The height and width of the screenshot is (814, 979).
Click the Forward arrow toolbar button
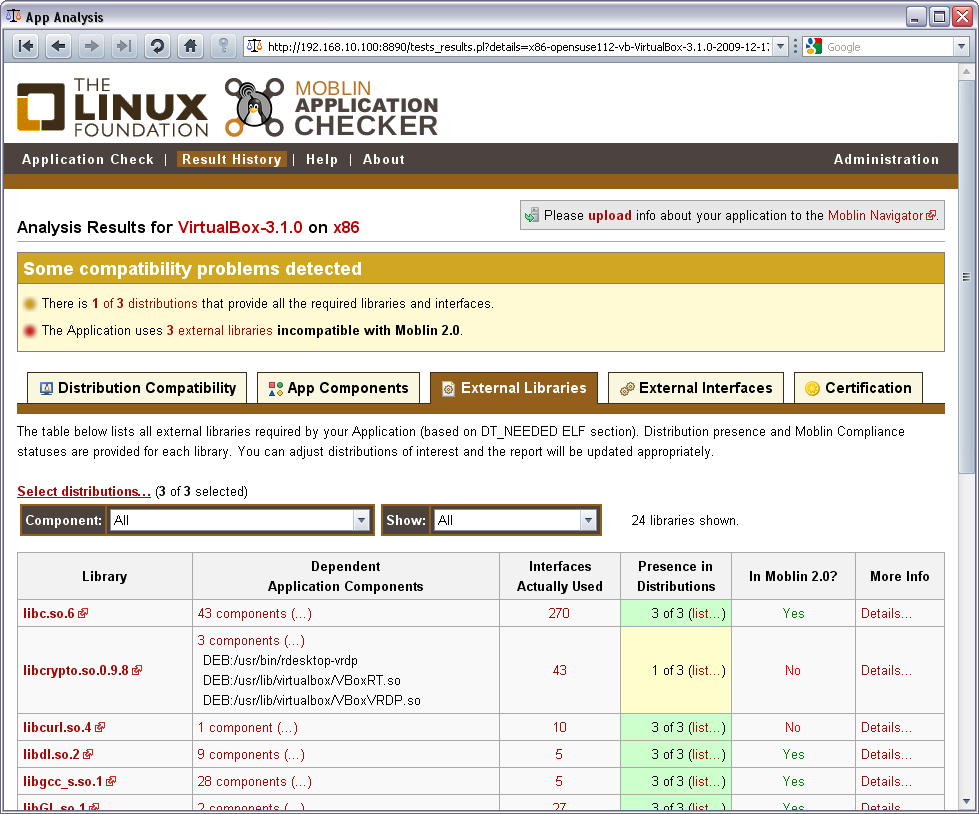click(x=91, y=46)
